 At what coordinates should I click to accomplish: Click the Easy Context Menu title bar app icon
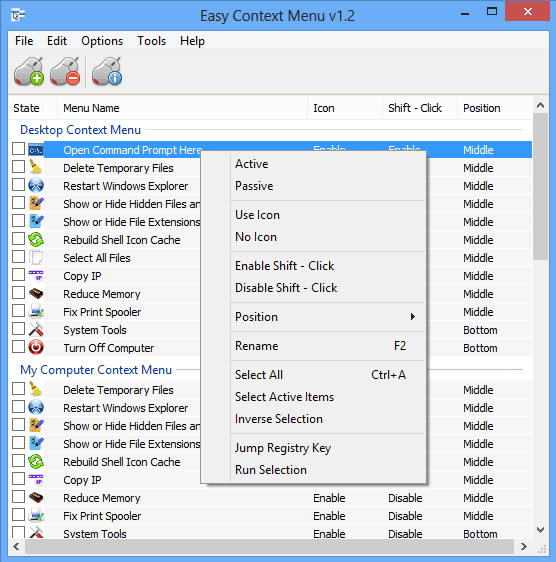pyautogui.click(x=18, y=15)
